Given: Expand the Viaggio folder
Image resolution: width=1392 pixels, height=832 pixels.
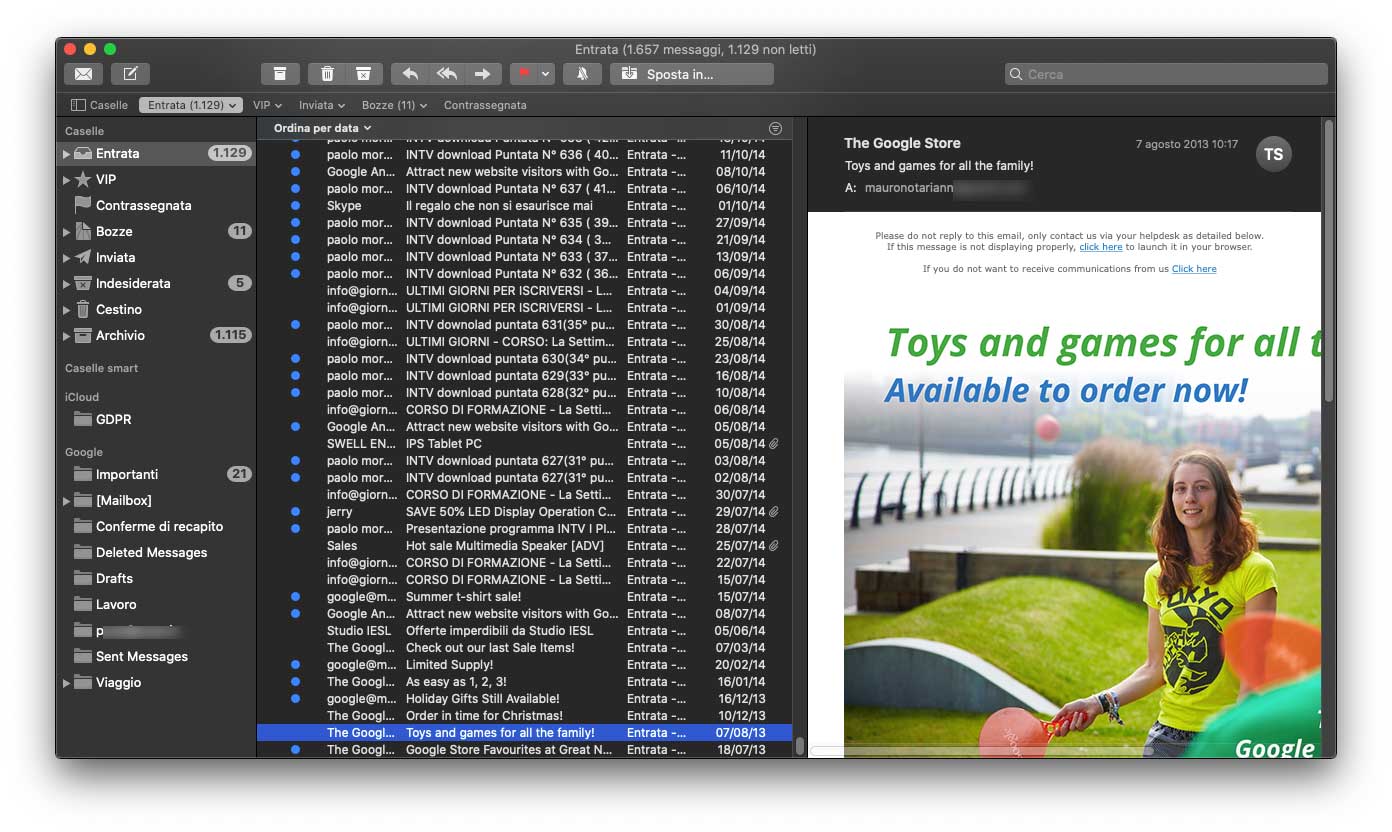Looking at the screenshot, I should pos(66,683).
